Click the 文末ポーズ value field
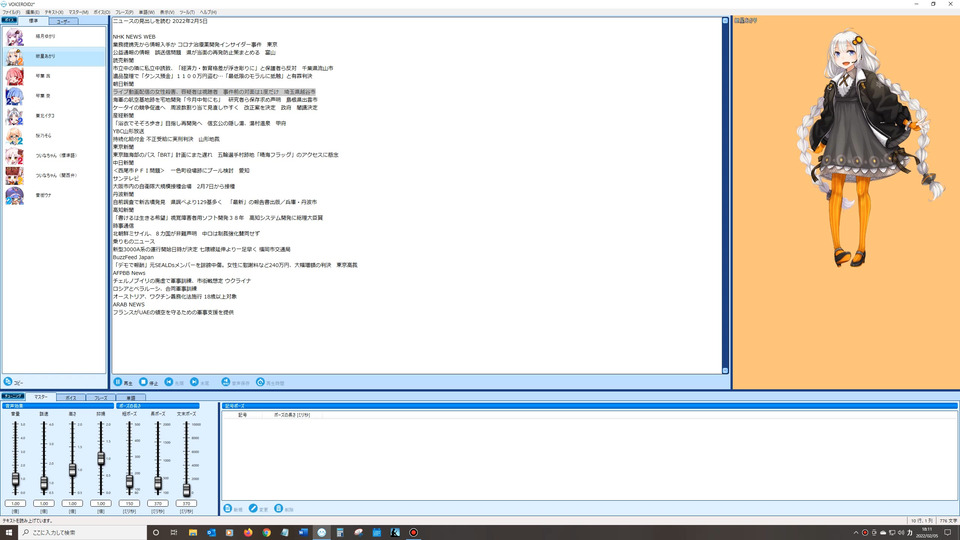This screenshot has width=960, height=540. [x=186, y=503]
